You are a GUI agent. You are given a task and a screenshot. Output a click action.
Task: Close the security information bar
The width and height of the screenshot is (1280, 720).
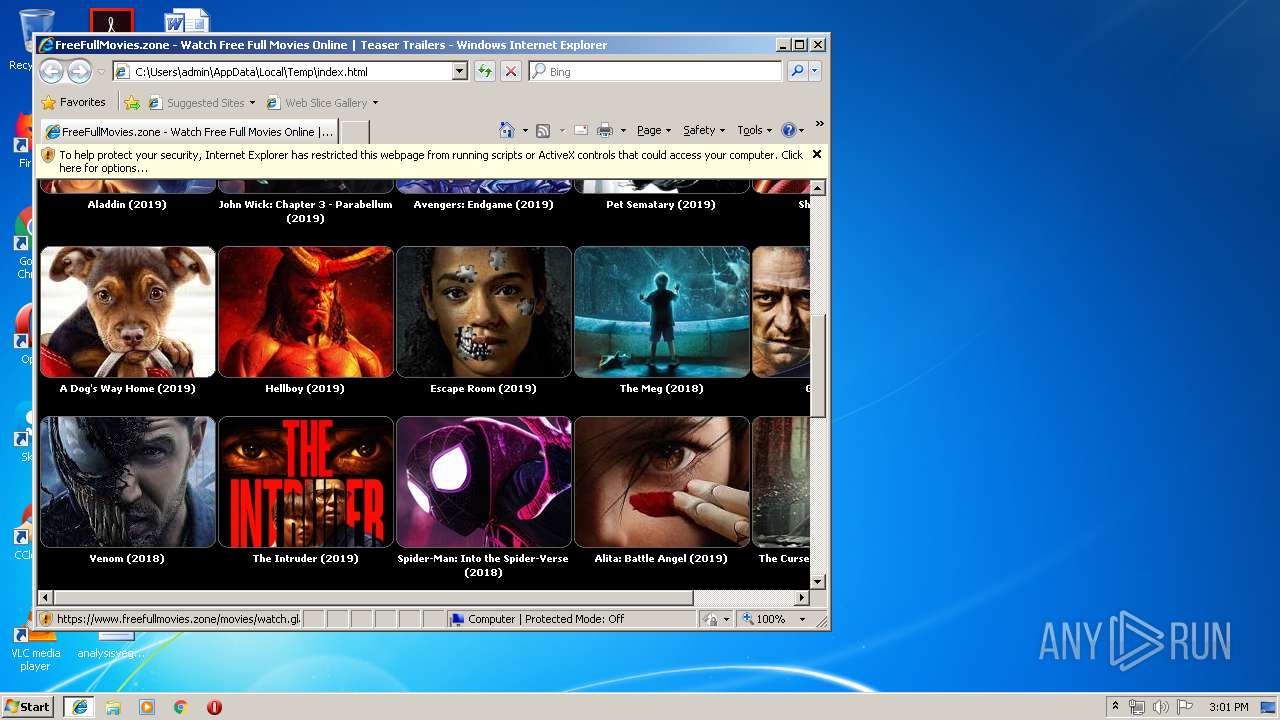817,154
